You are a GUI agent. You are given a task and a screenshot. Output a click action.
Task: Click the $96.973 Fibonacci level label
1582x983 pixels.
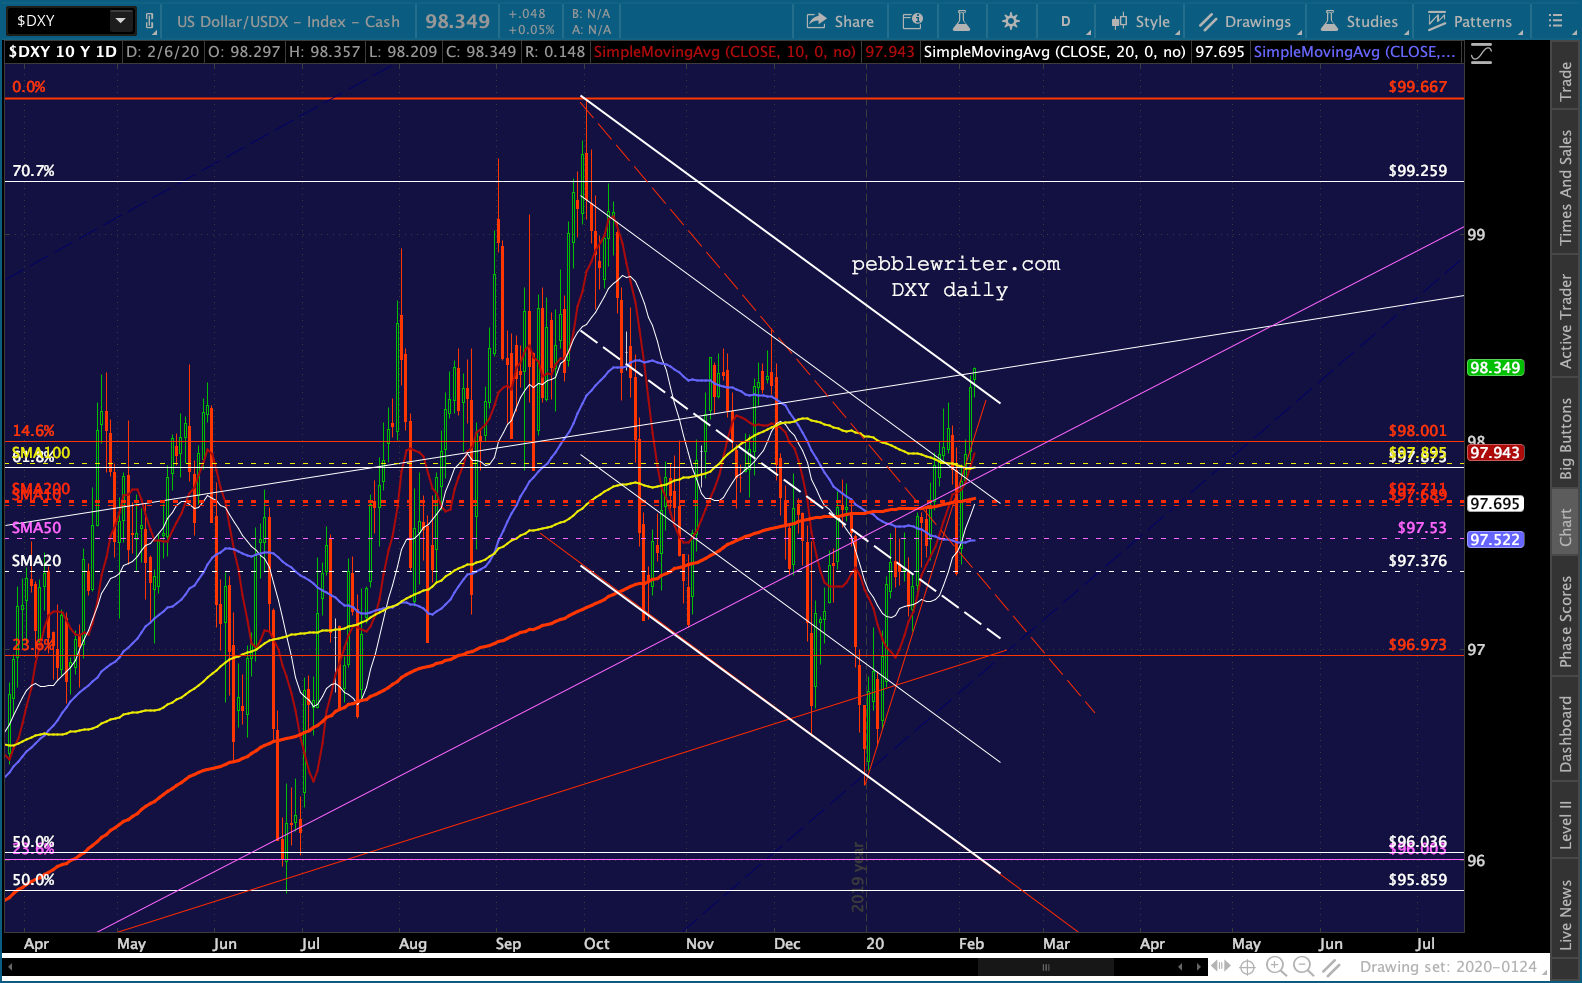(1417, 645)
